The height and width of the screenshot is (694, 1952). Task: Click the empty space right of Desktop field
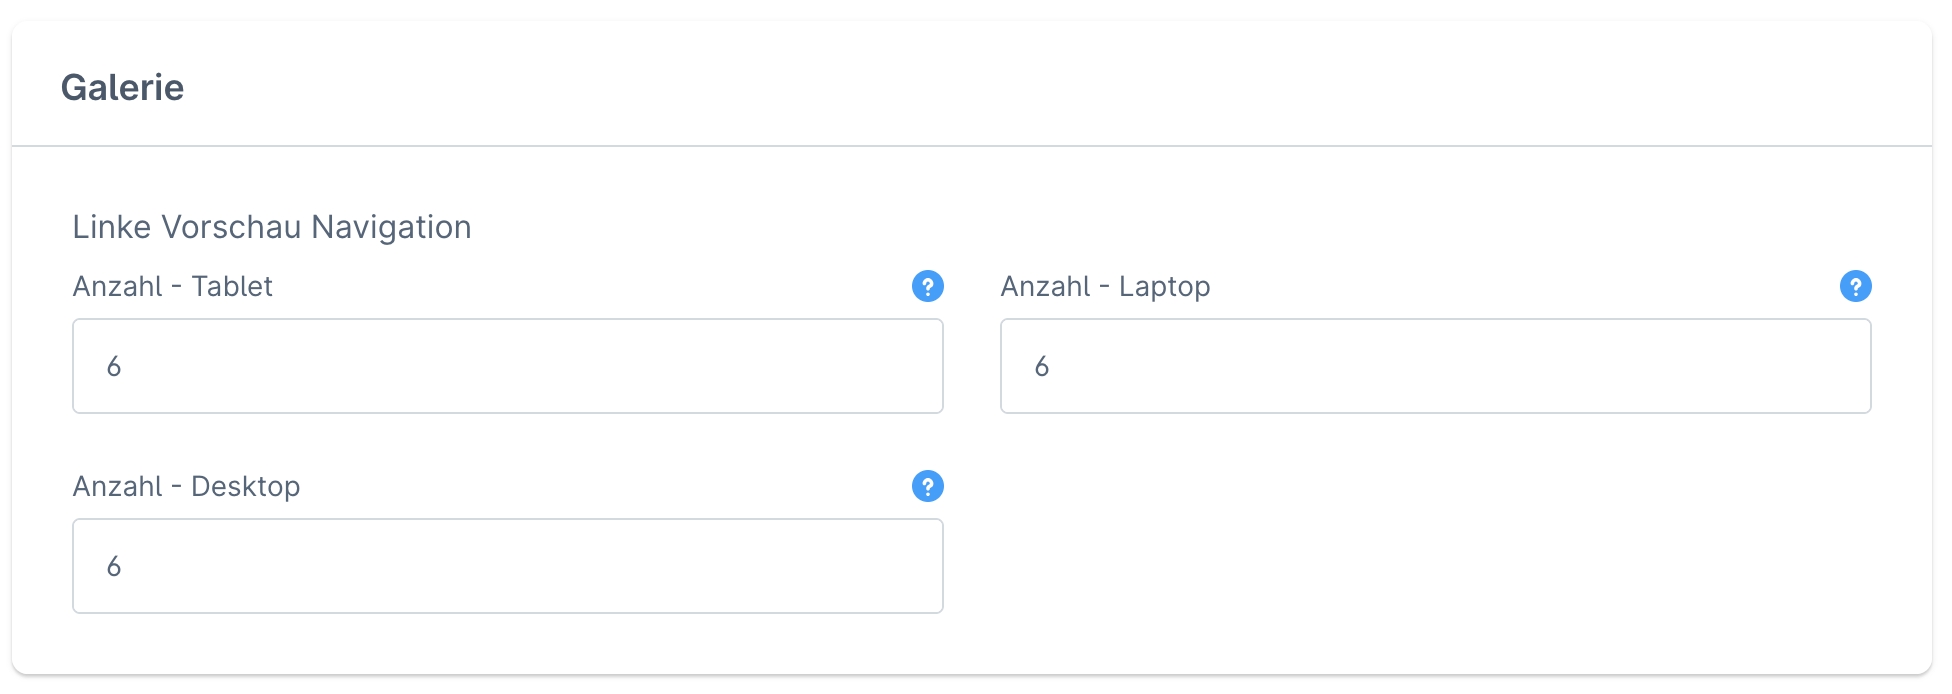[1435, 566]
